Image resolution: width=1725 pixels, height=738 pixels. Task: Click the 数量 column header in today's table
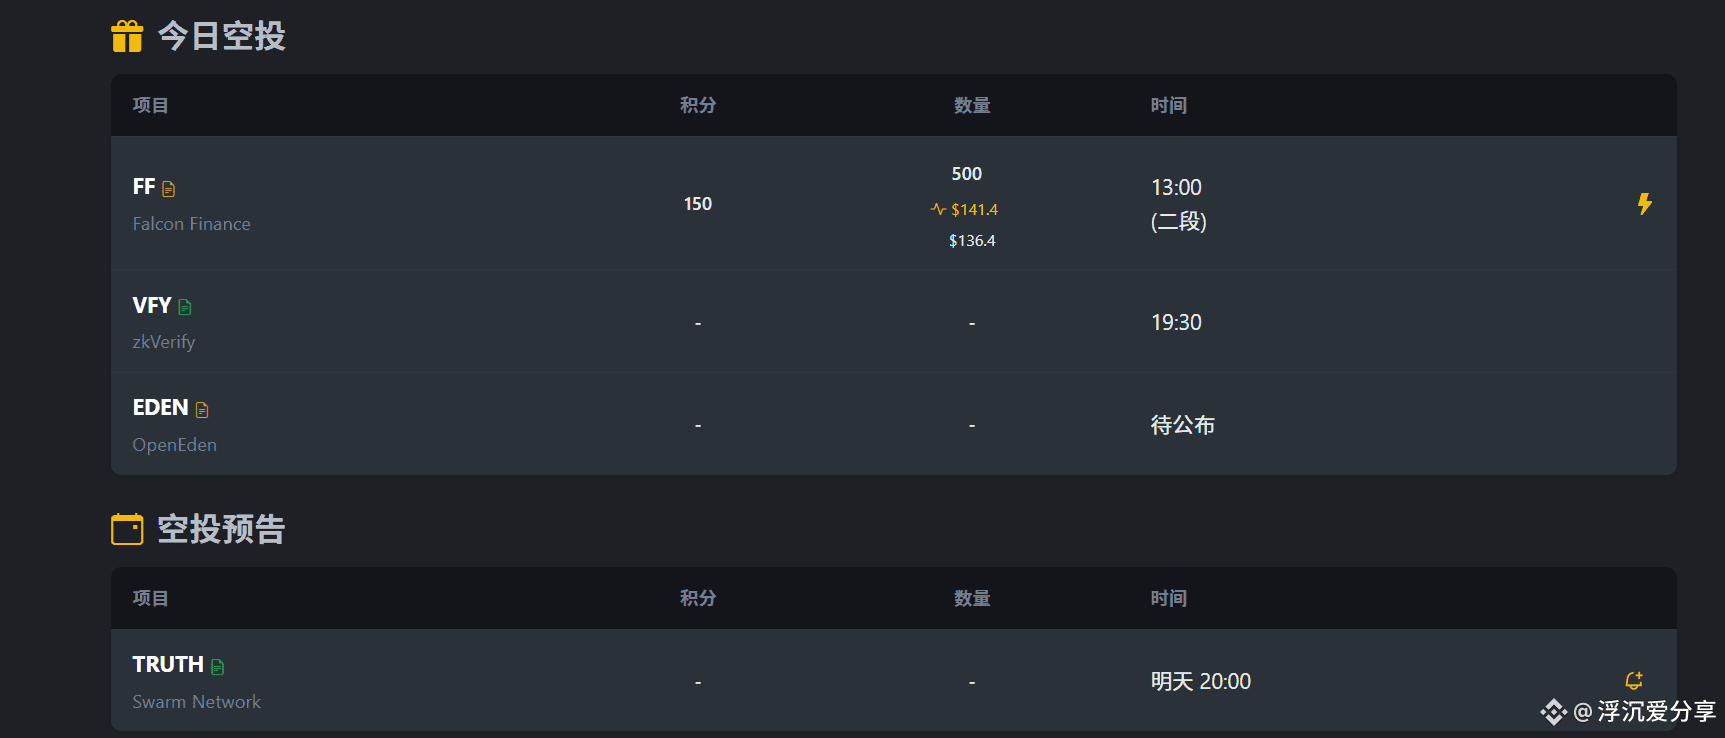[x=972, y=105]
